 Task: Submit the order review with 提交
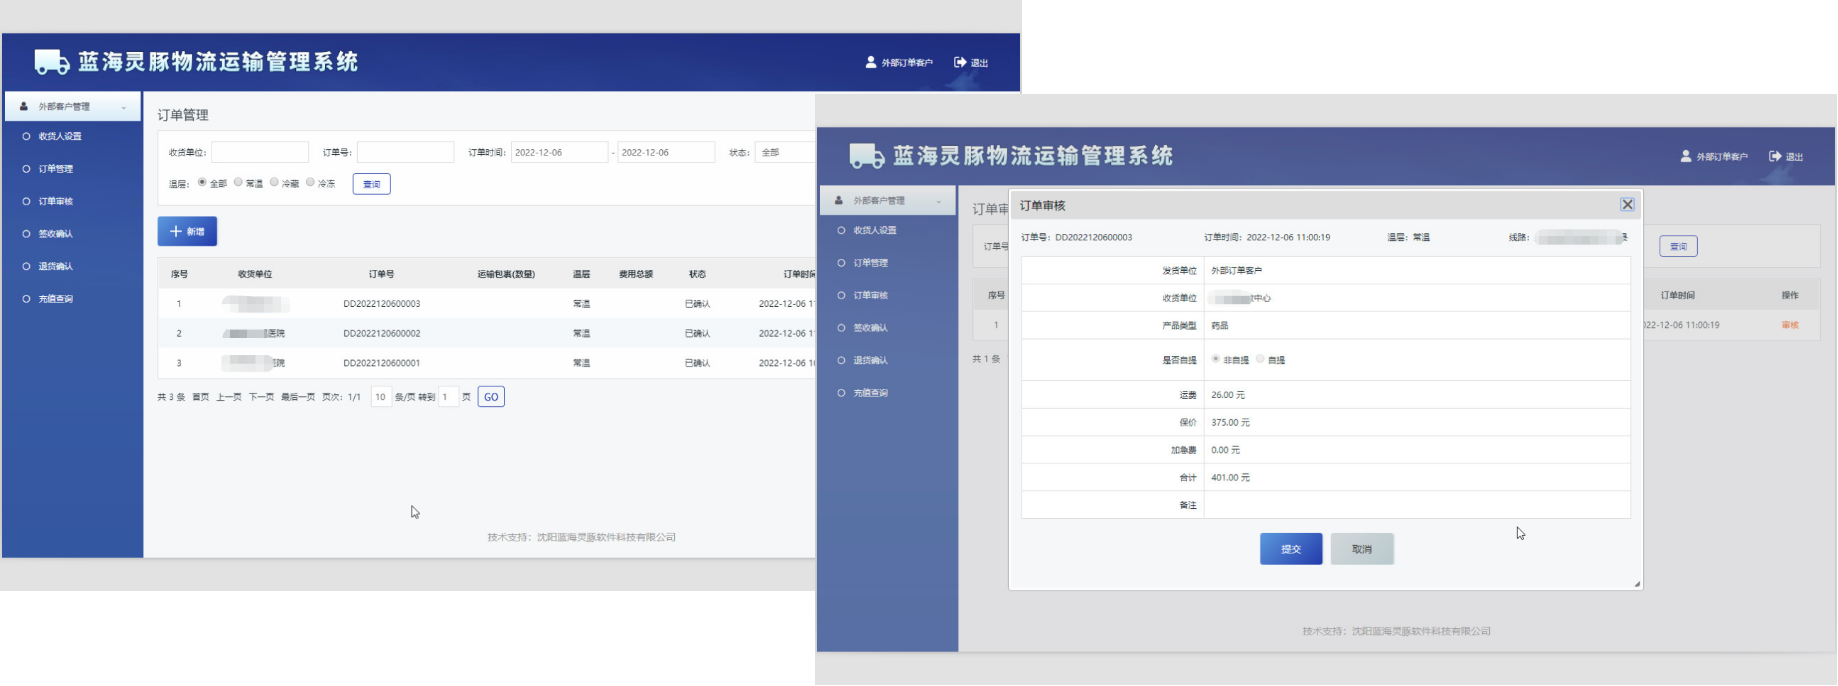pyautogui.click(x=1291, y=549)
